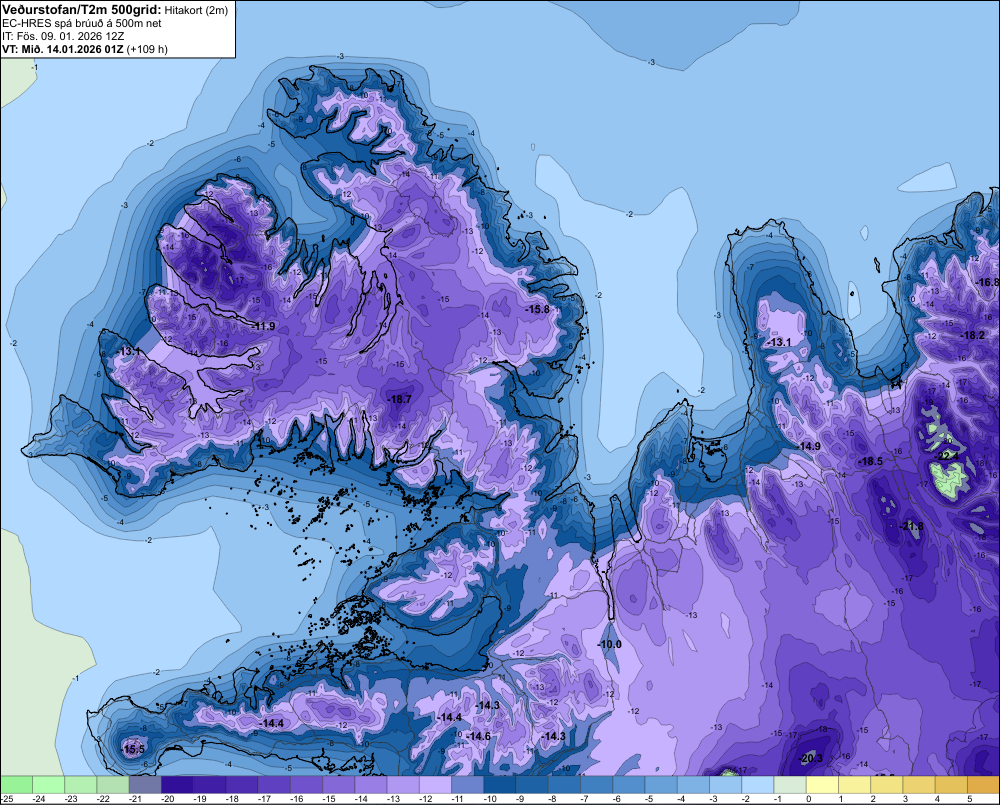The image size is (1000, 805).
Task: Click the title 'Veðurstofan/T2m 500grid'
Action: click(x=81, y=10)
